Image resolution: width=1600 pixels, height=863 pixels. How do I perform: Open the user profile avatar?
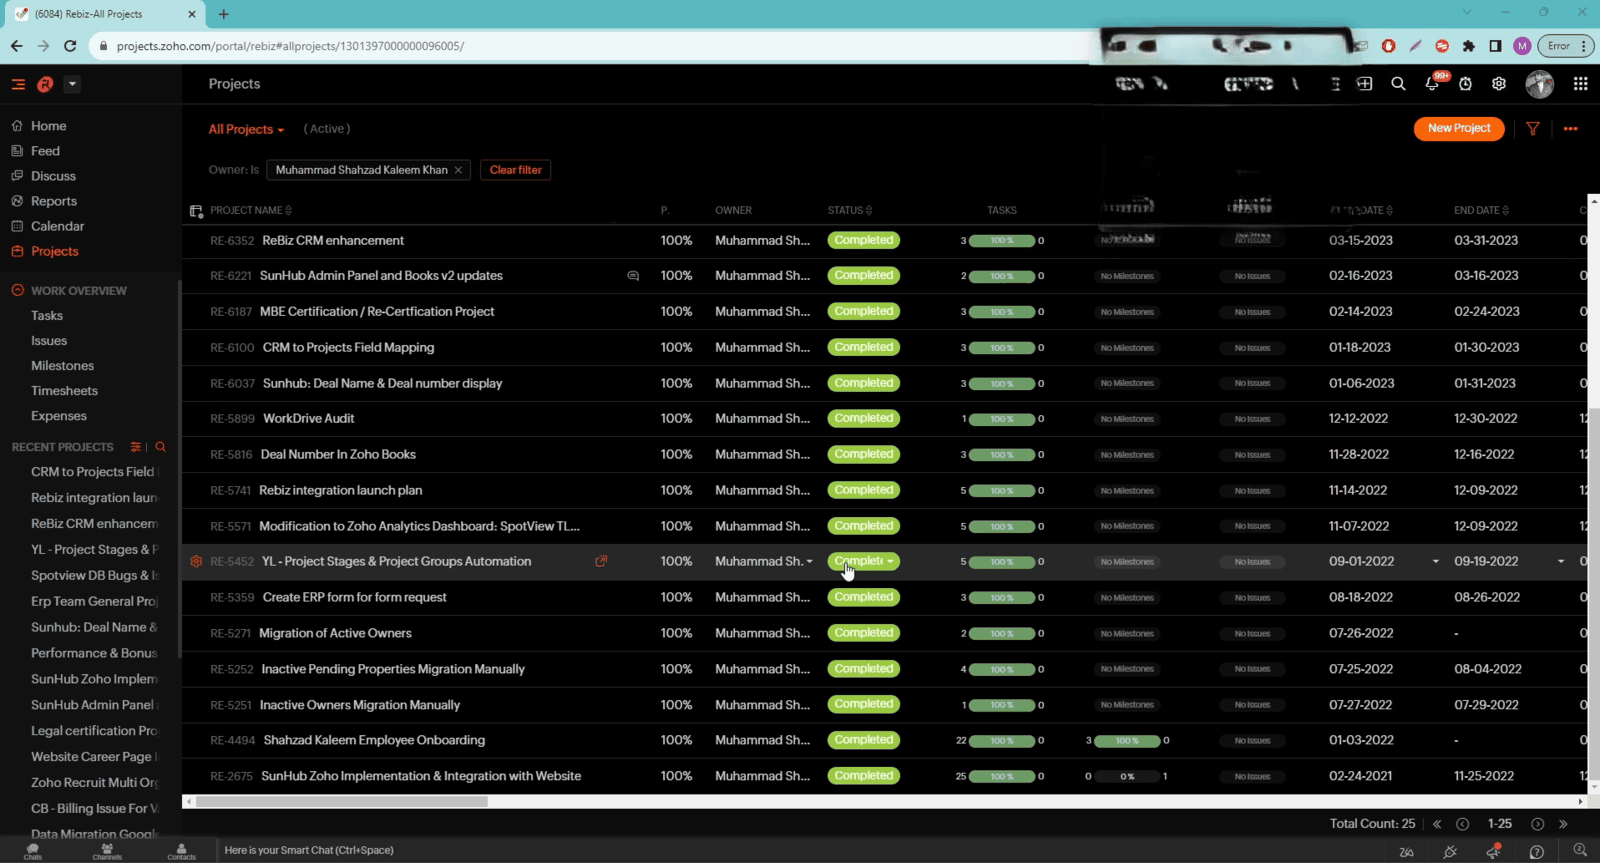click(1539, 84)
